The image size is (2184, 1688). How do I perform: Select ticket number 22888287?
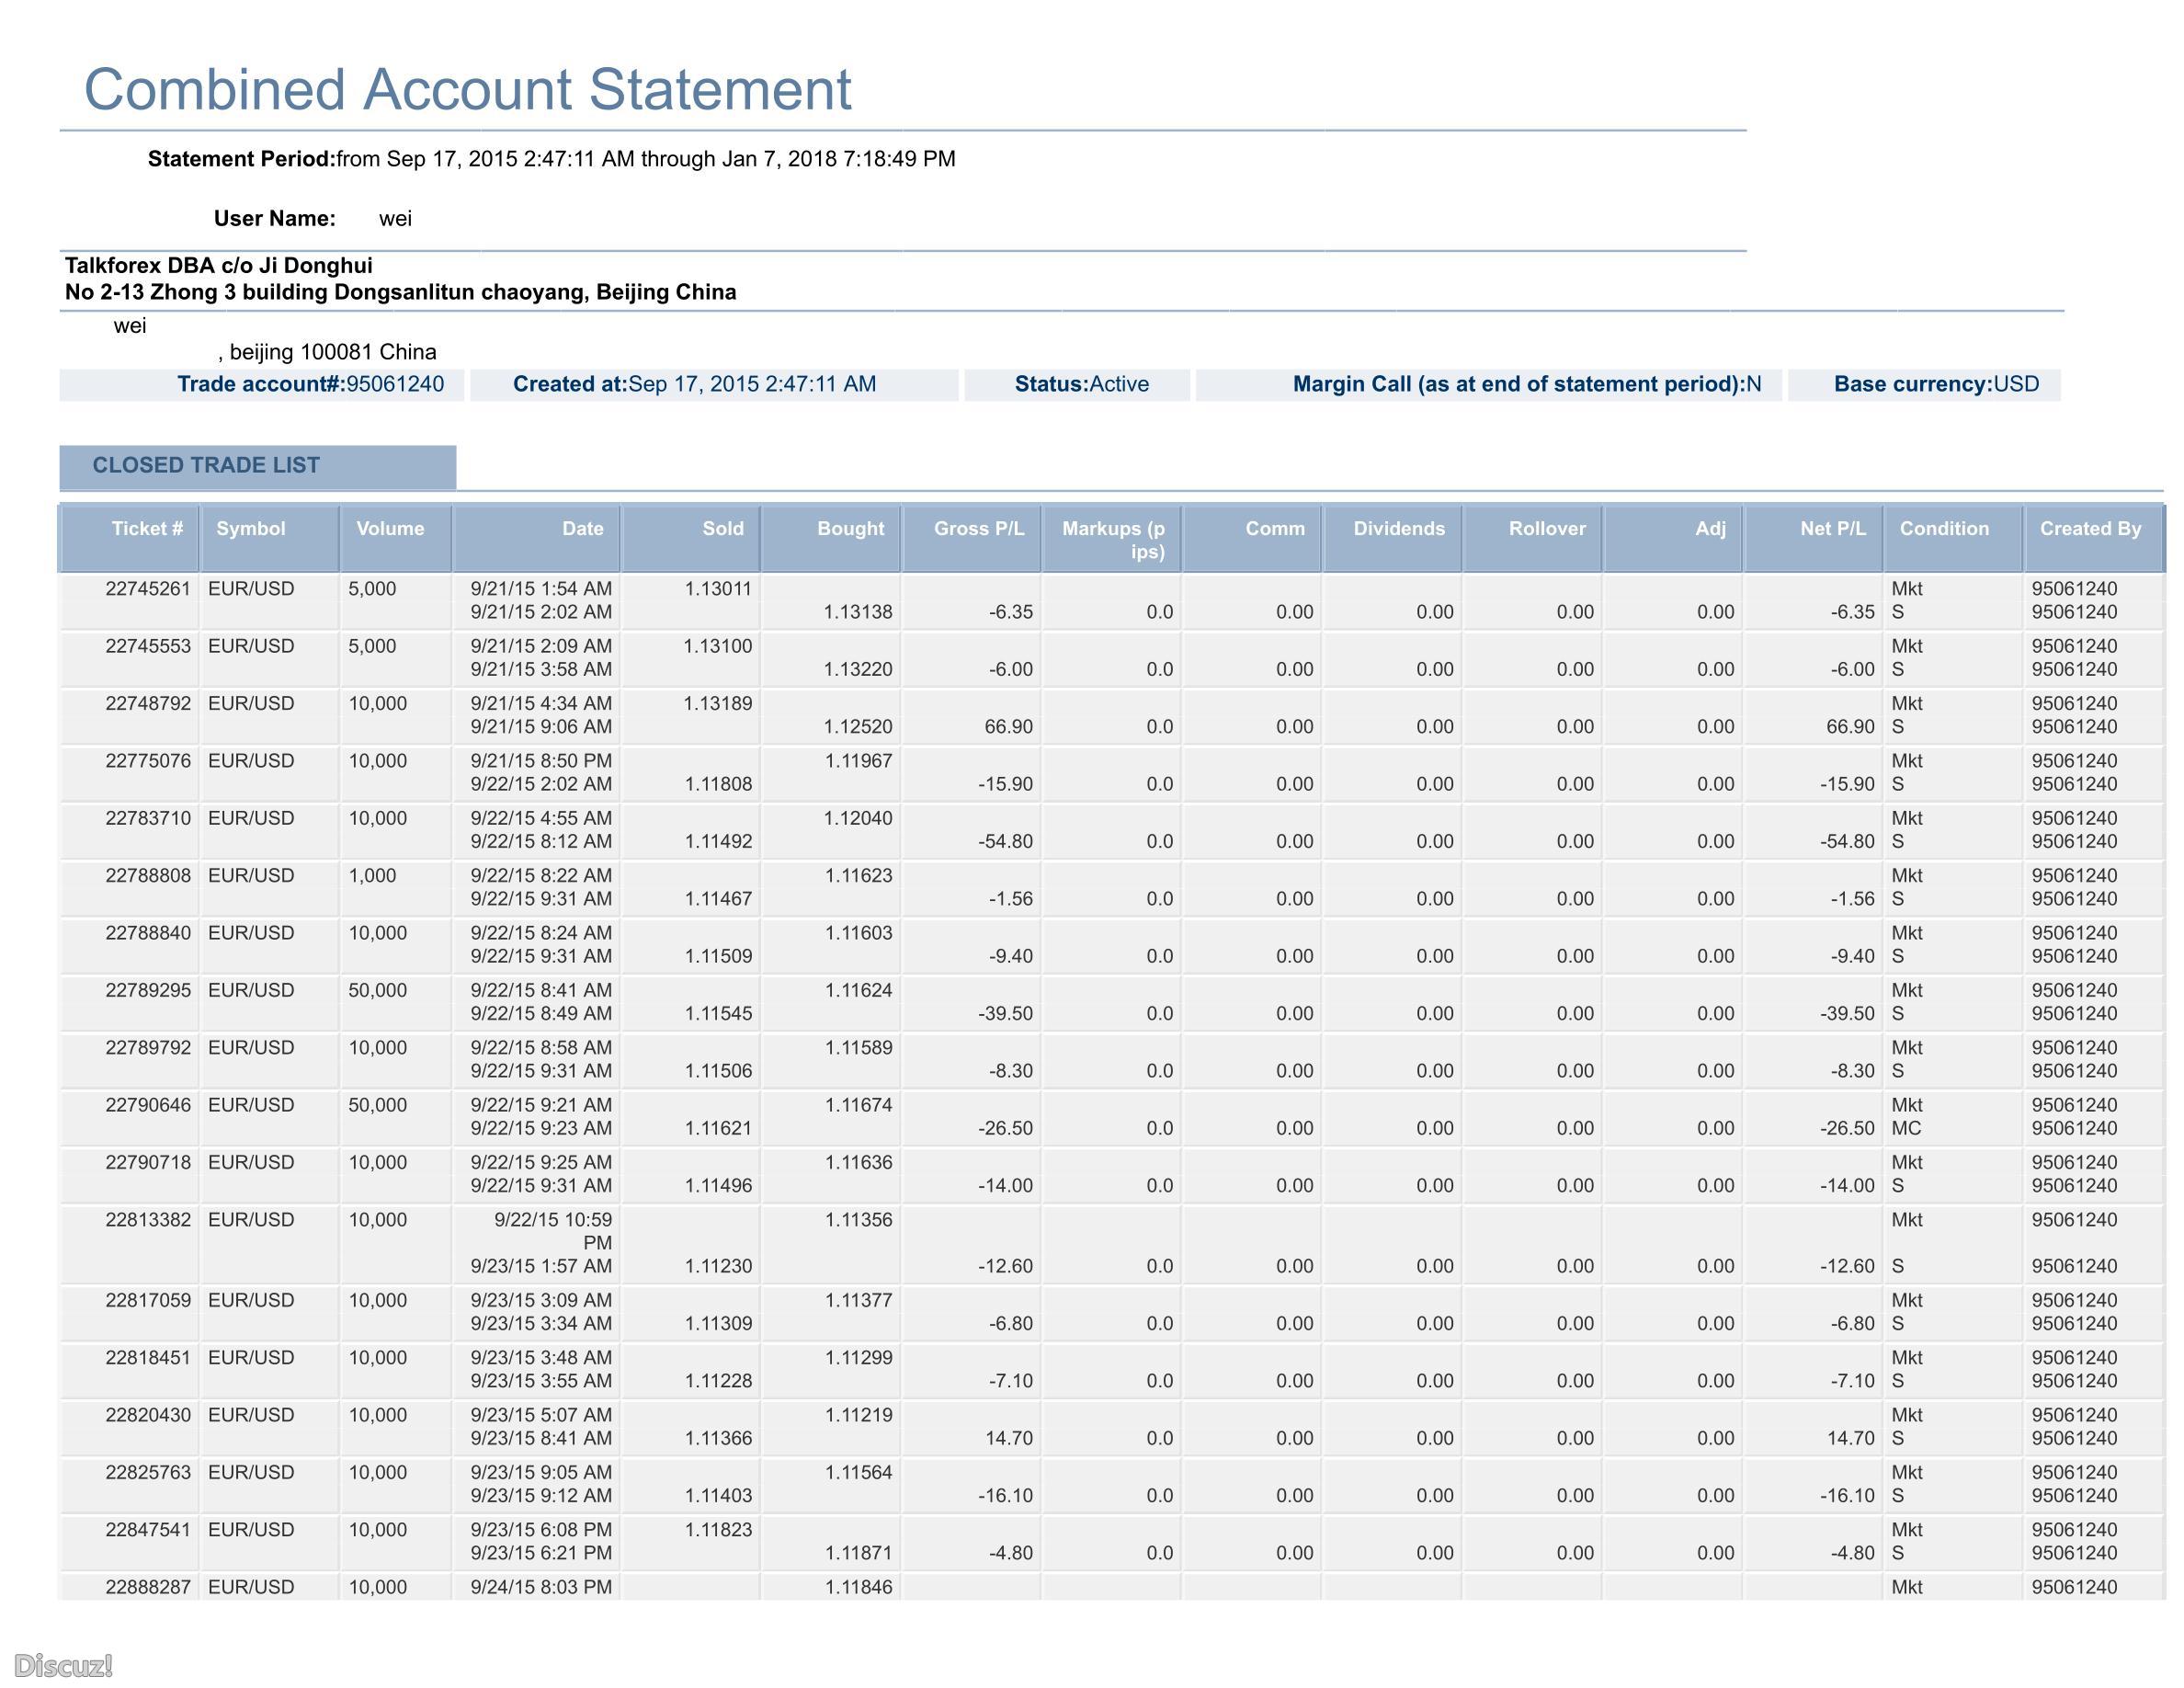(148, 1587)
